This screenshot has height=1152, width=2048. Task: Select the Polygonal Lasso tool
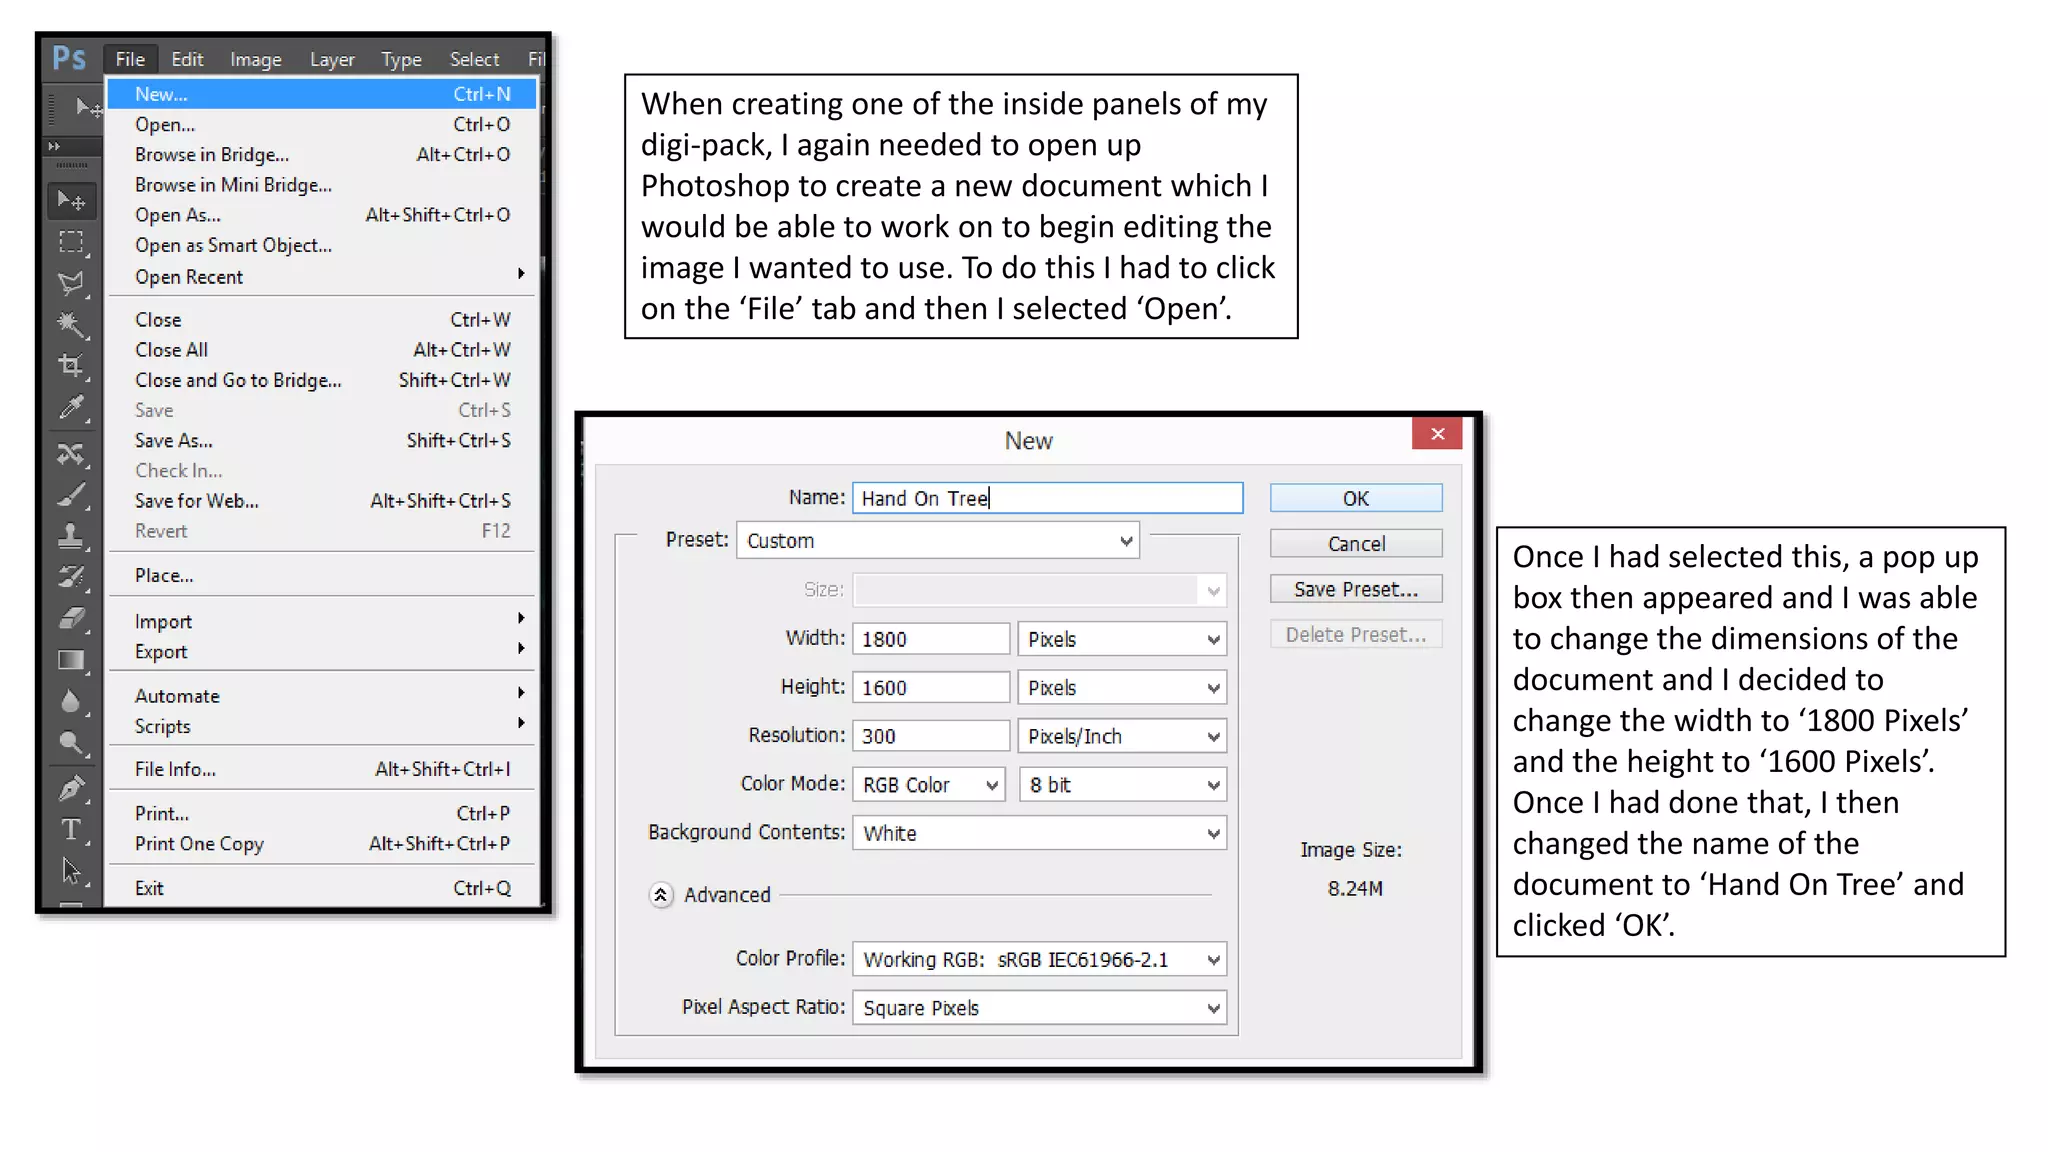point(71,283)
